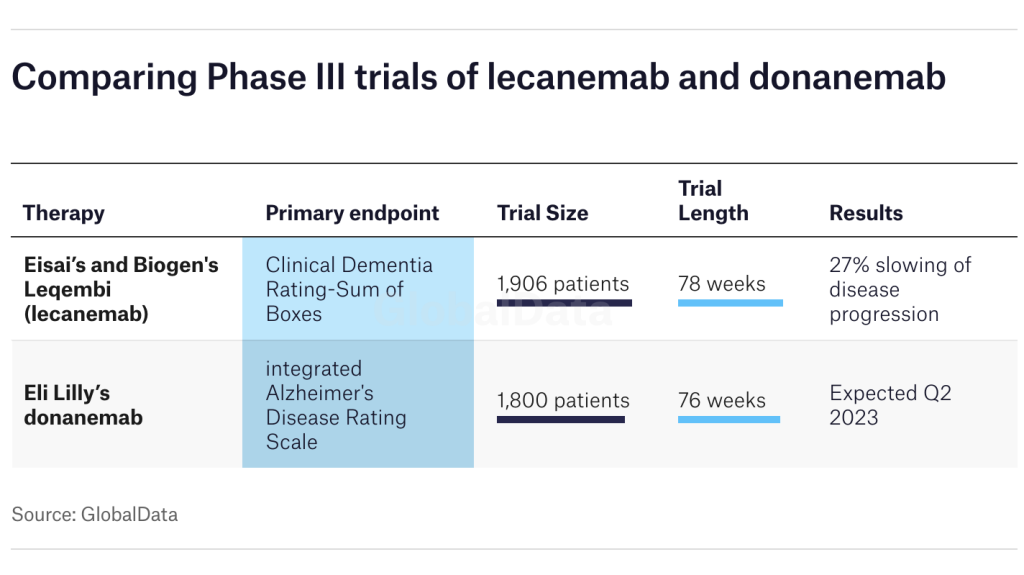Click the Eli Lilly's donanemab therapy cell
Screen dimensions: 1024x575
point(83,405)
